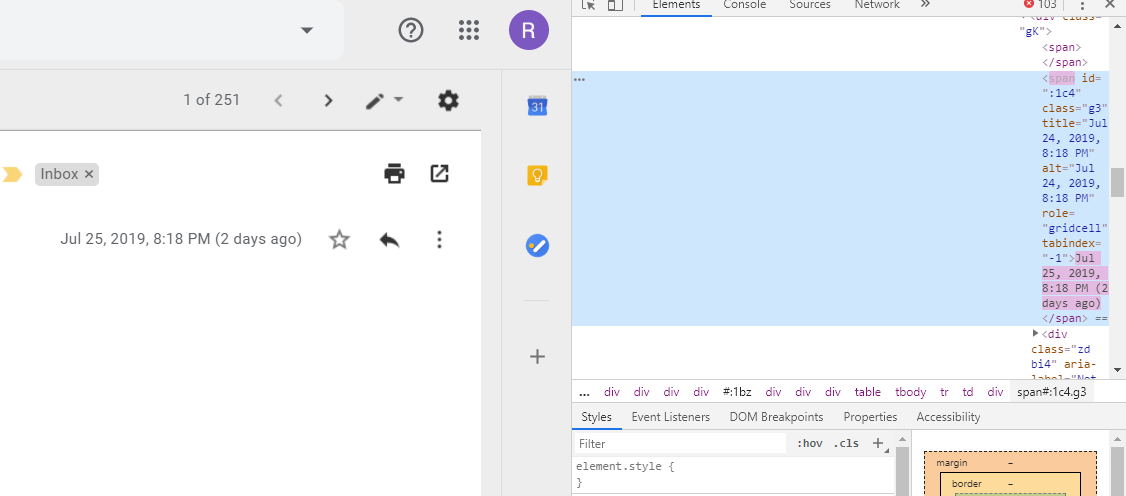Print the email with printer icon
This screenshot has width=1126, height=496.
pos(395,174)
